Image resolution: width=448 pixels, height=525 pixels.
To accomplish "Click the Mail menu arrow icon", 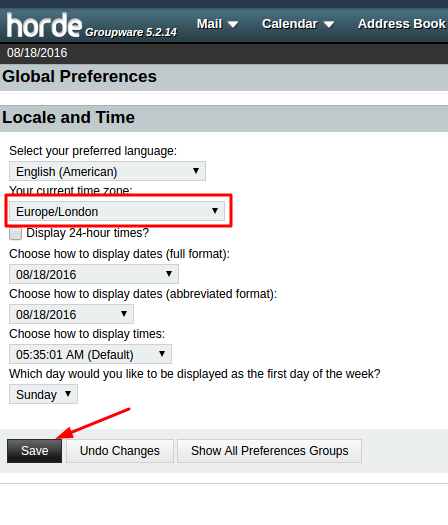I will 233,24.
